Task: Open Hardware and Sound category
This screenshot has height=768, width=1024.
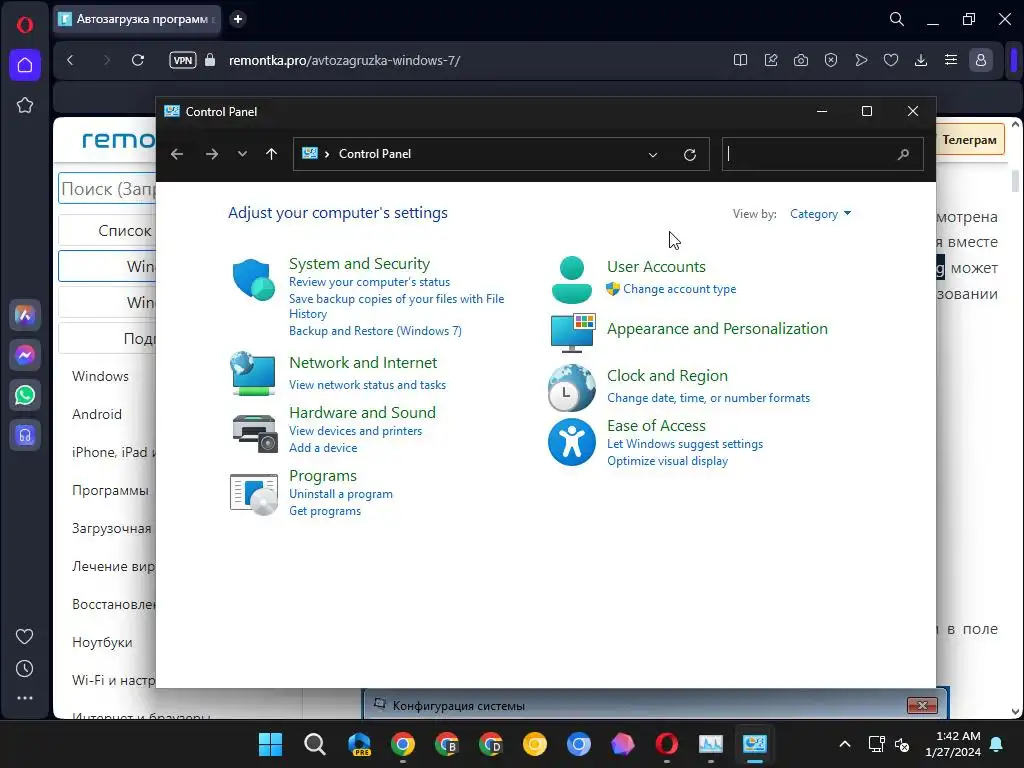Action: [x=362, y=413]
